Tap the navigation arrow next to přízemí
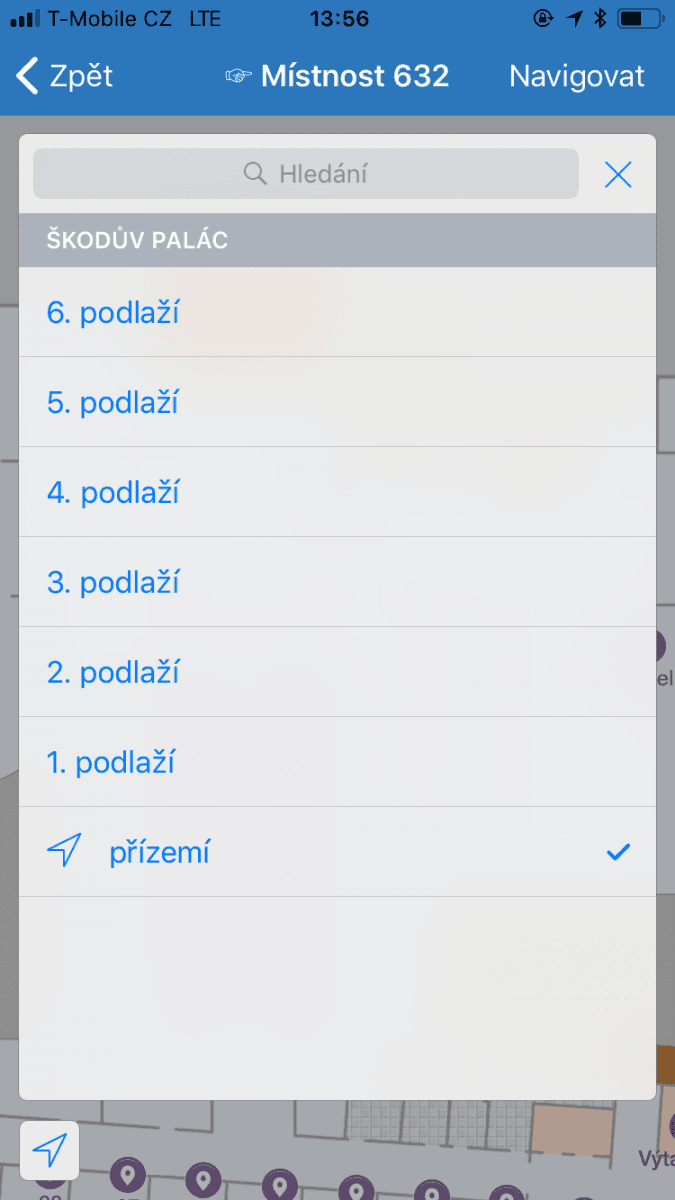 (x=63, y=851)
